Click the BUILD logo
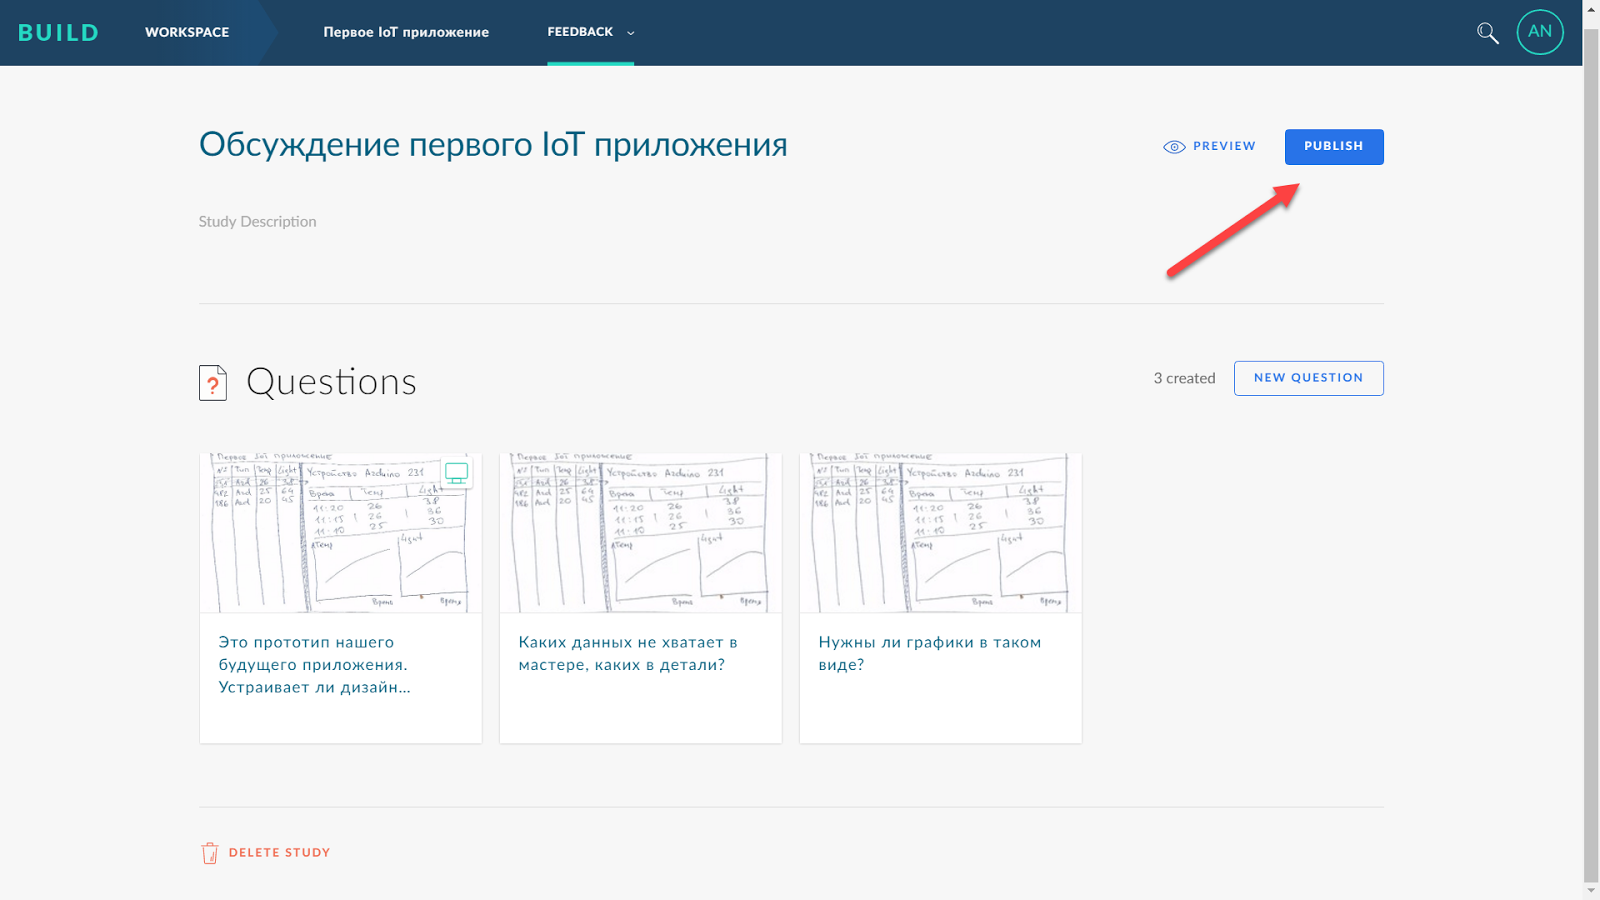Image resolution: width=1600 pixels, height=900 pixels. tap(59, 32)
